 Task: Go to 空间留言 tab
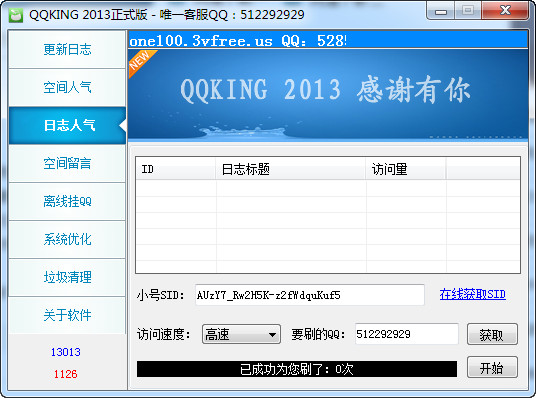click(67, 163)
